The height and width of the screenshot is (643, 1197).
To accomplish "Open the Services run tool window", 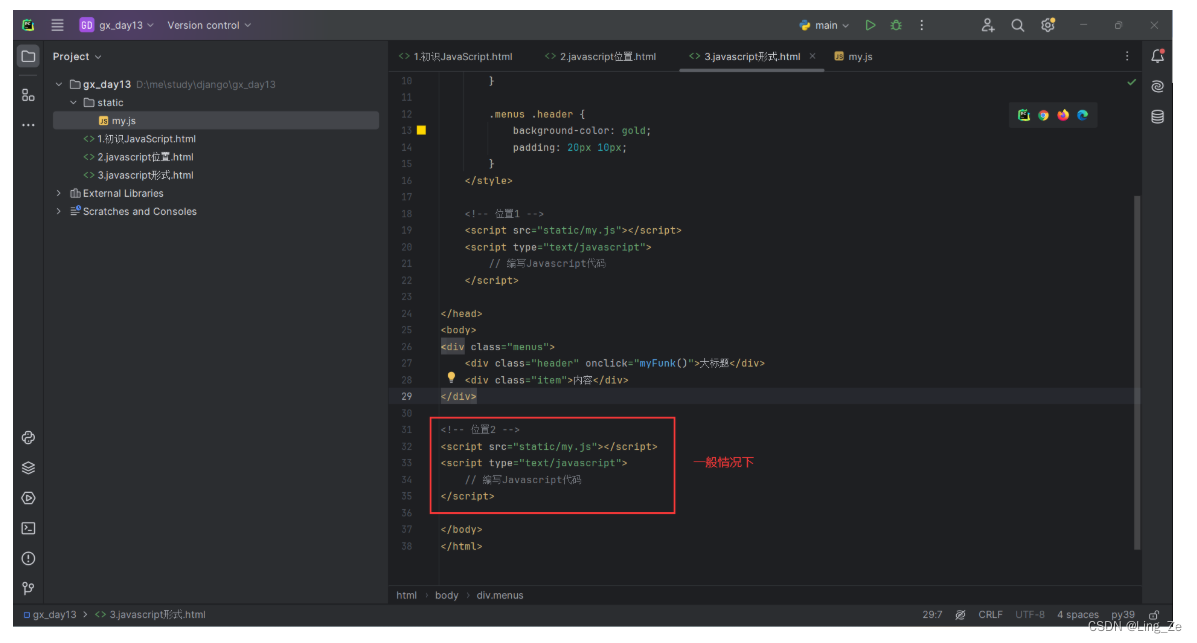I will coord(28,498).
